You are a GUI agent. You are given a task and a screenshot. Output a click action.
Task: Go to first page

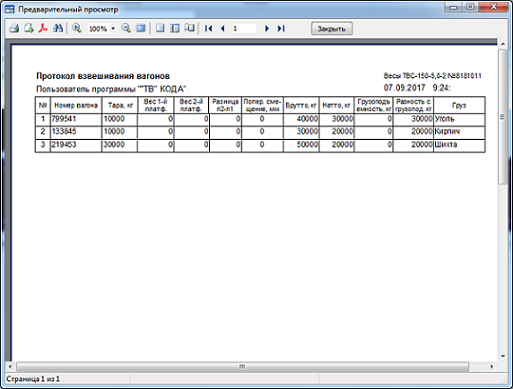click(209, 29)
